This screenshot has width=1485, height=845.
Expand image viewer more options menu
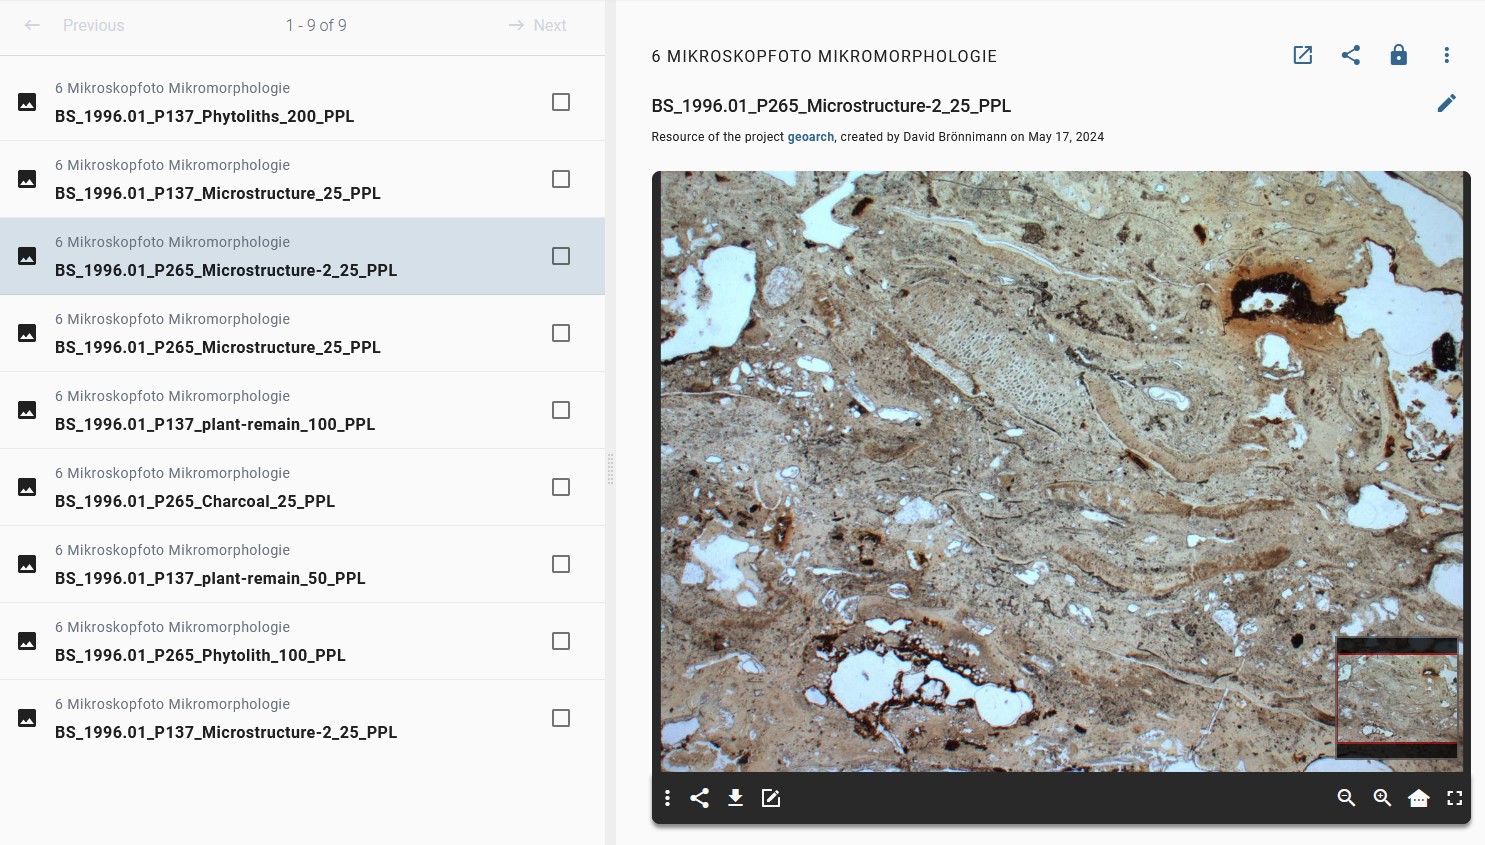pos(667,798)
